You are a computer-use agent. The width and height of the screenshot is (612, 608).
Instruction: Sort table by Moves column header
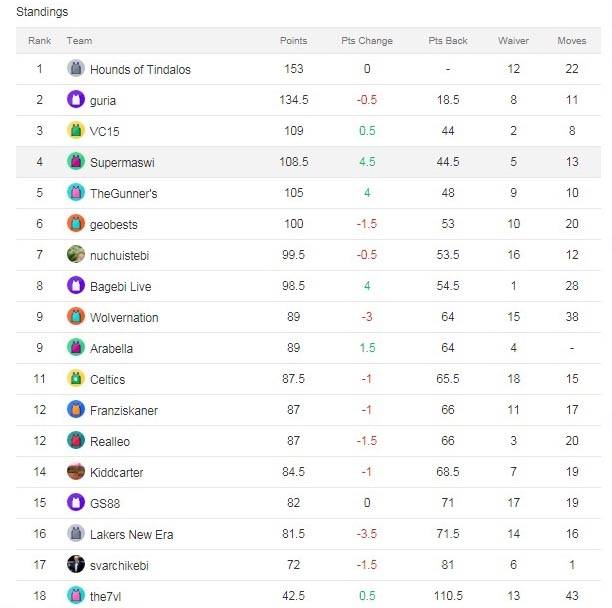tap(572, 41)
